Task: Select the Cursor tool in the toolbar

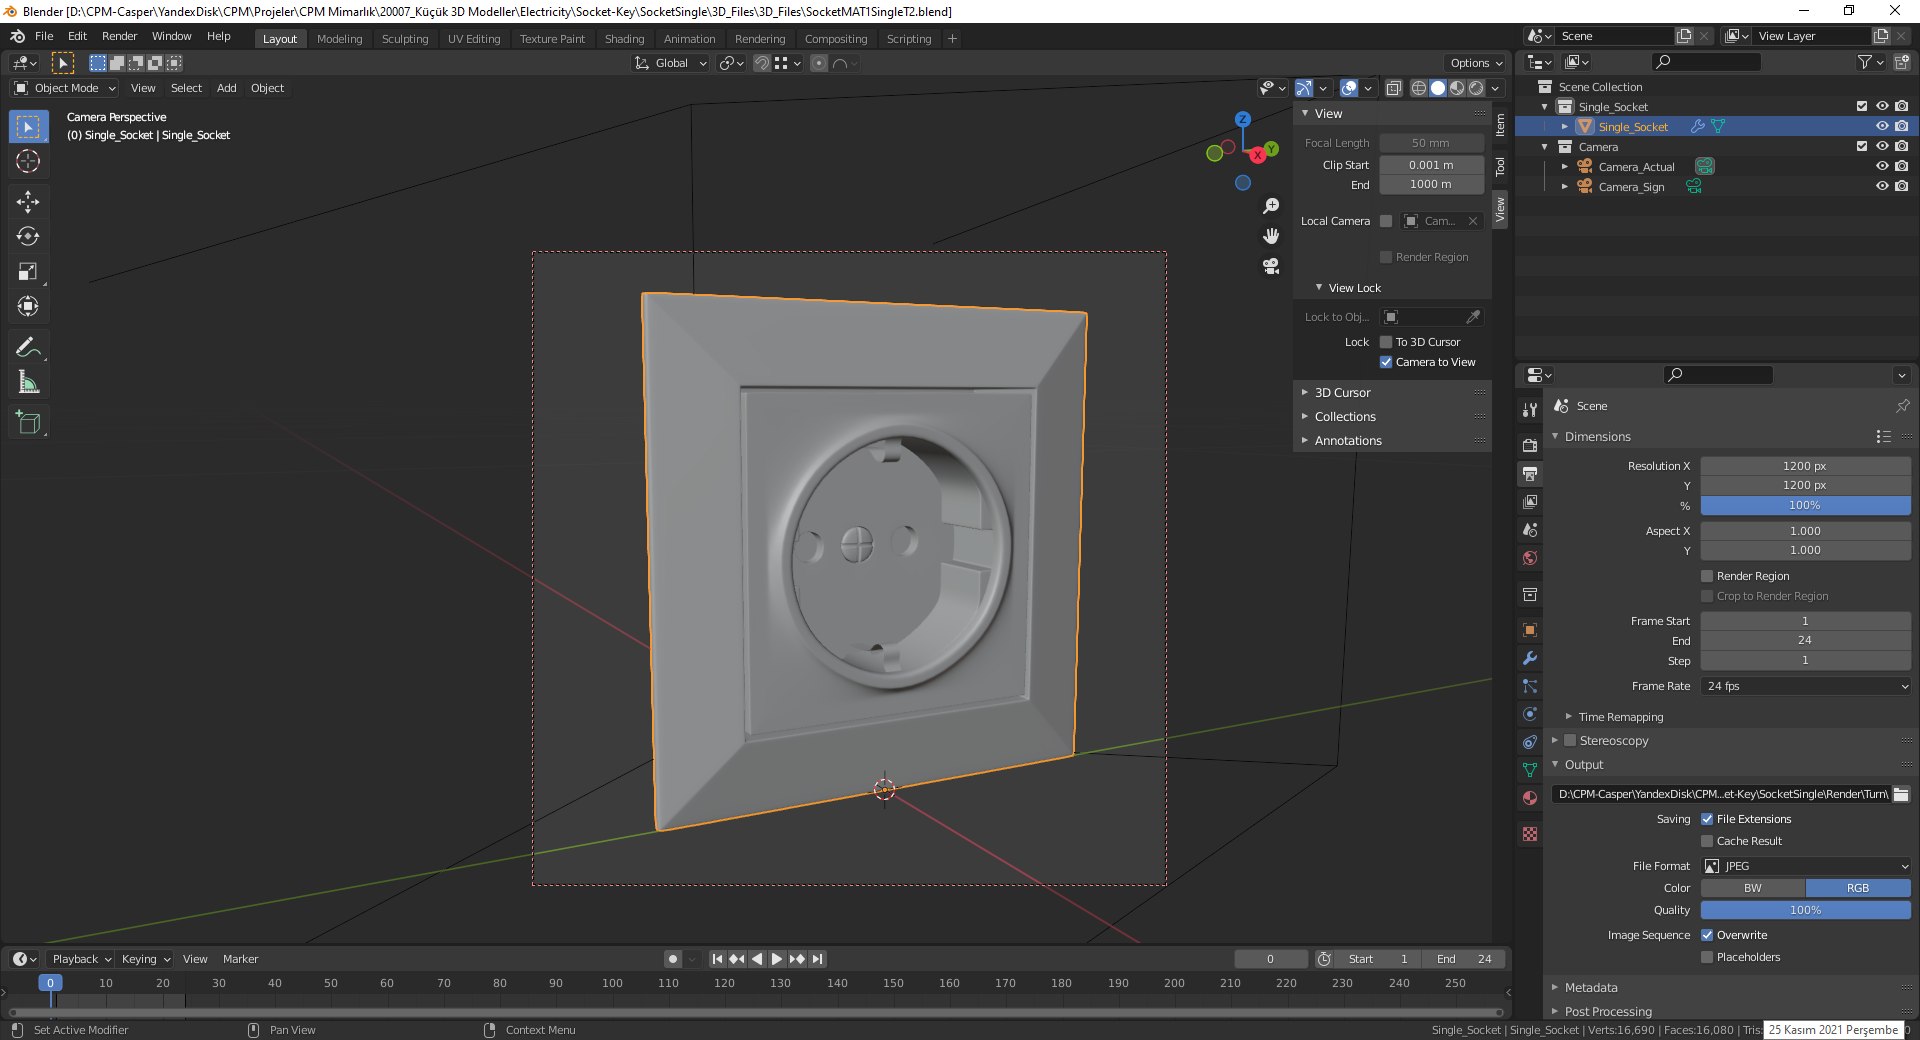Action: (x=28, y=161)
